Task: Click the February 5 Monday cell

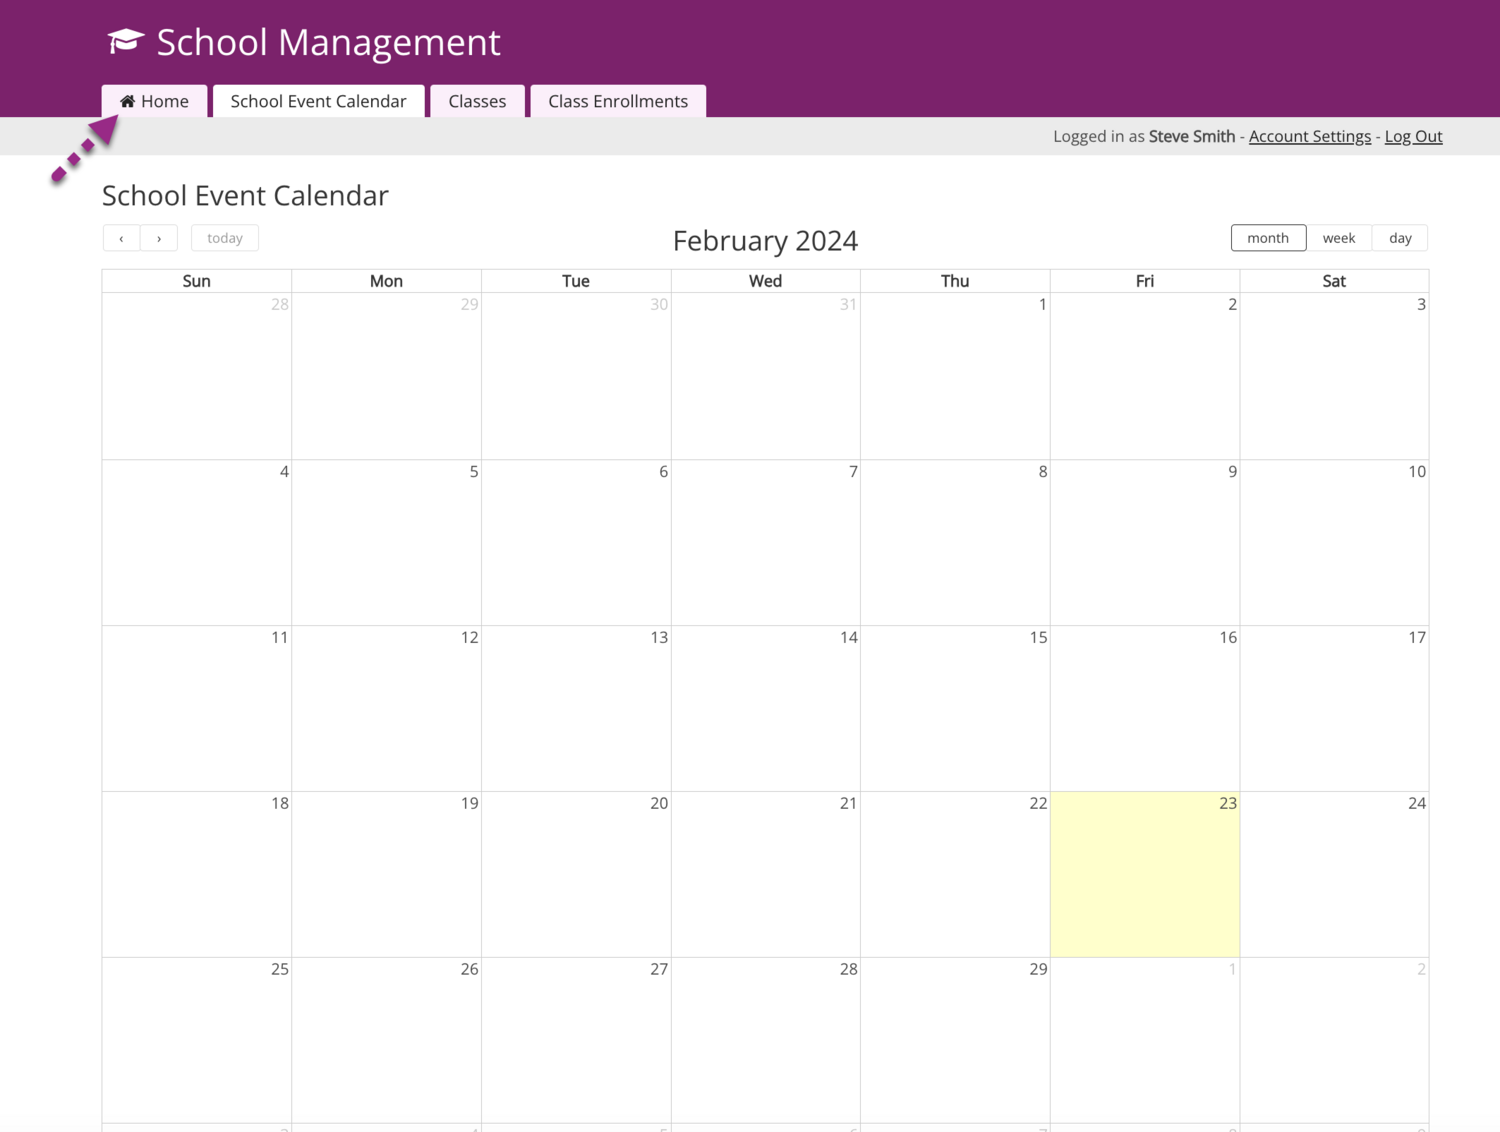Action: (386, 543)
